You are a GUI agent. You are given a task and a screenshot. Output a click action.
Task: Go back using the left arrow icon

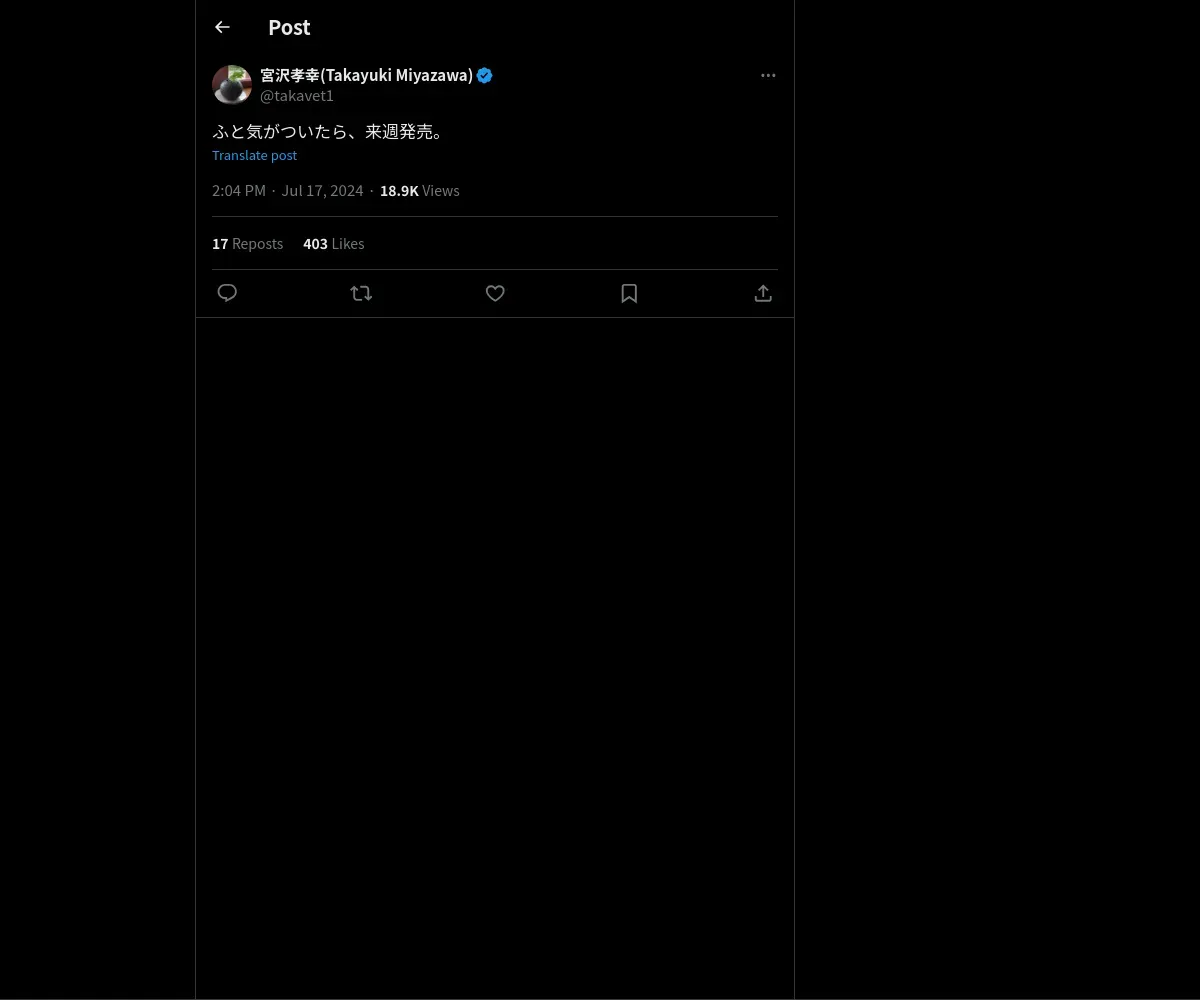(x=222, y=27)
